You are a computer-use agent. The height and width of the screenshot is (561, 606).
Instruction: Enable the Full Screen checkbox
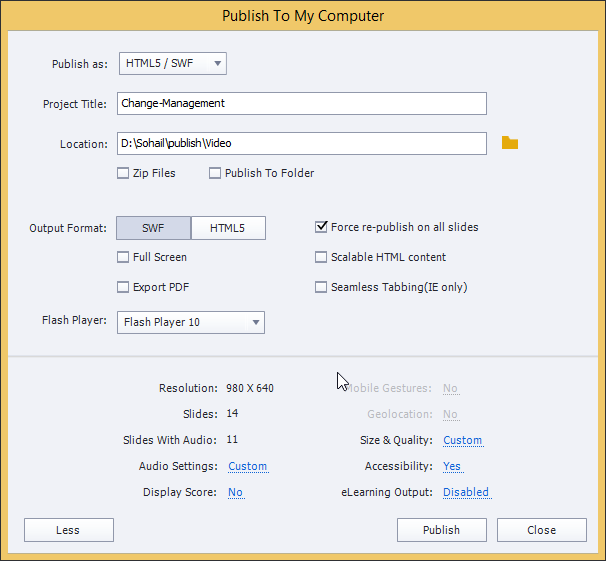pos(123,257)
